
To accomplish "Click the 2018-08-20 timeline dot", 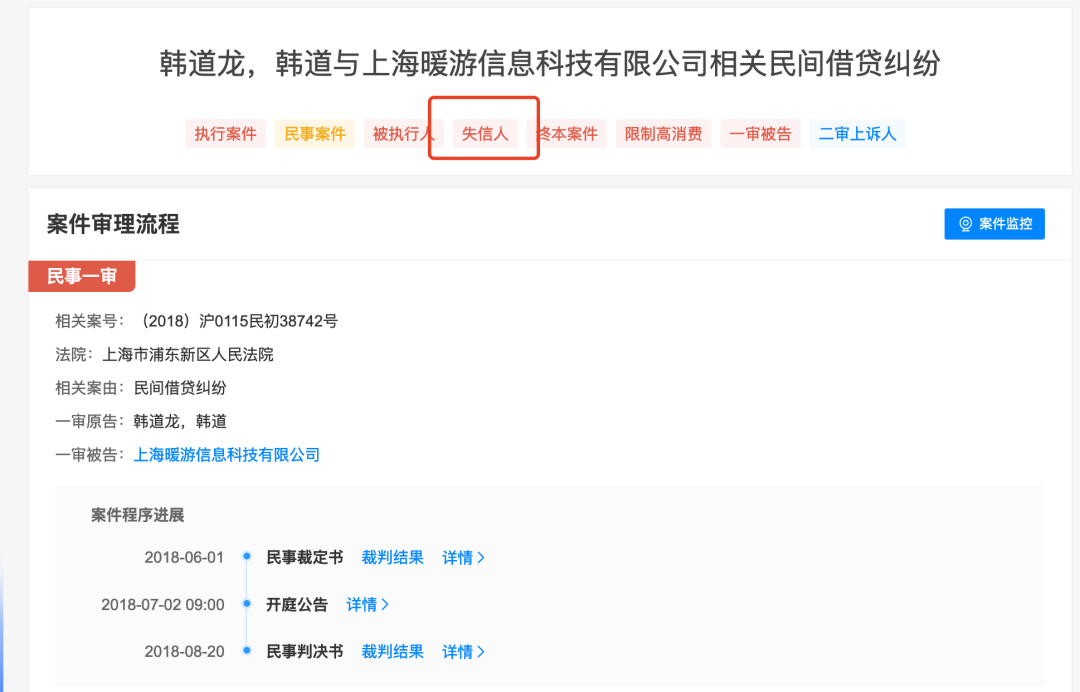I will pyautogui.click(x=247, y=650).
